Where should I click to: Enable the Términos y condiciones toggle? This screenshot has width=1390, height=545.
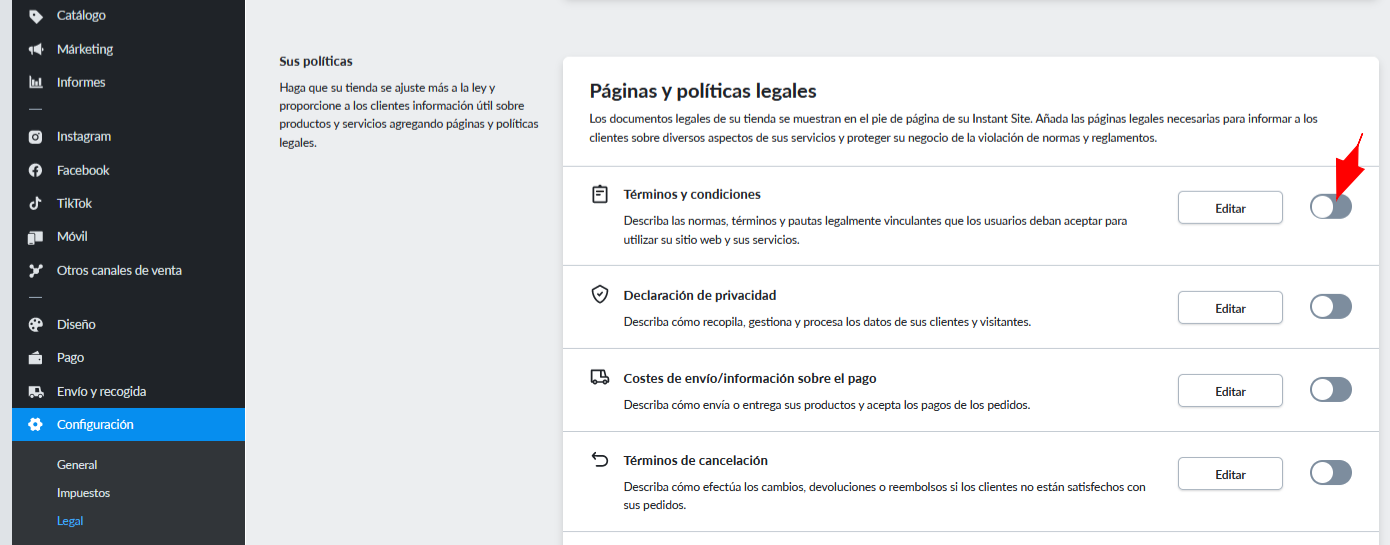[x=1331, y=207]
